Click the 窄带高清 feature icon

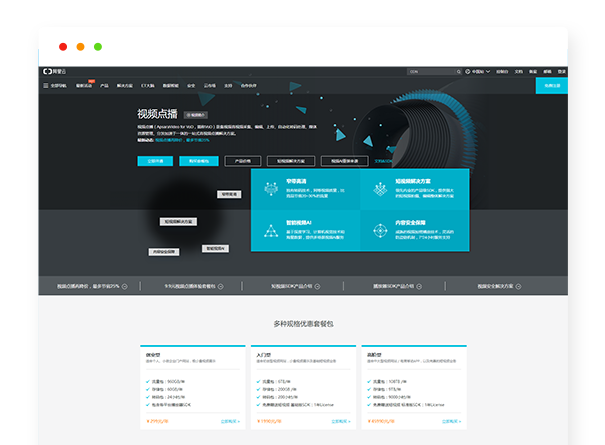coord(268,186)
